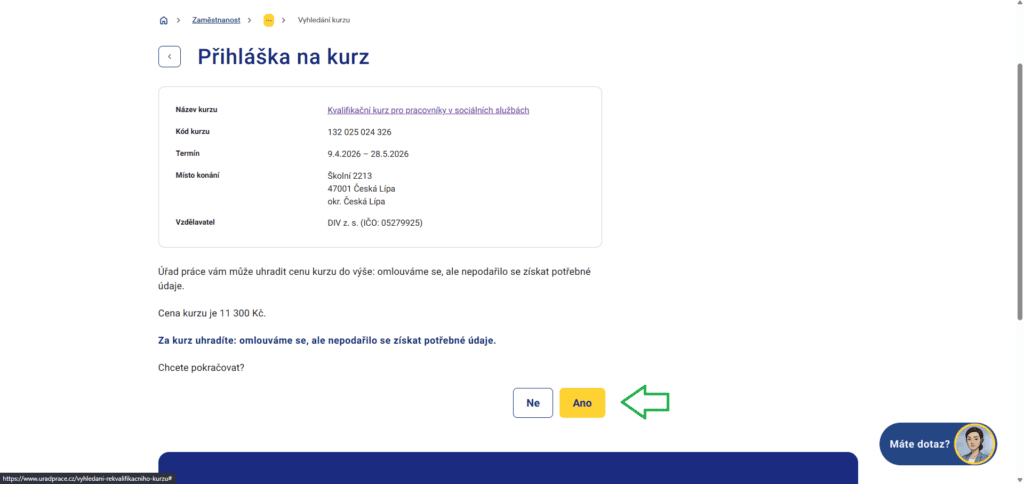Click the Název kurzu label

(x=196, y=109)
